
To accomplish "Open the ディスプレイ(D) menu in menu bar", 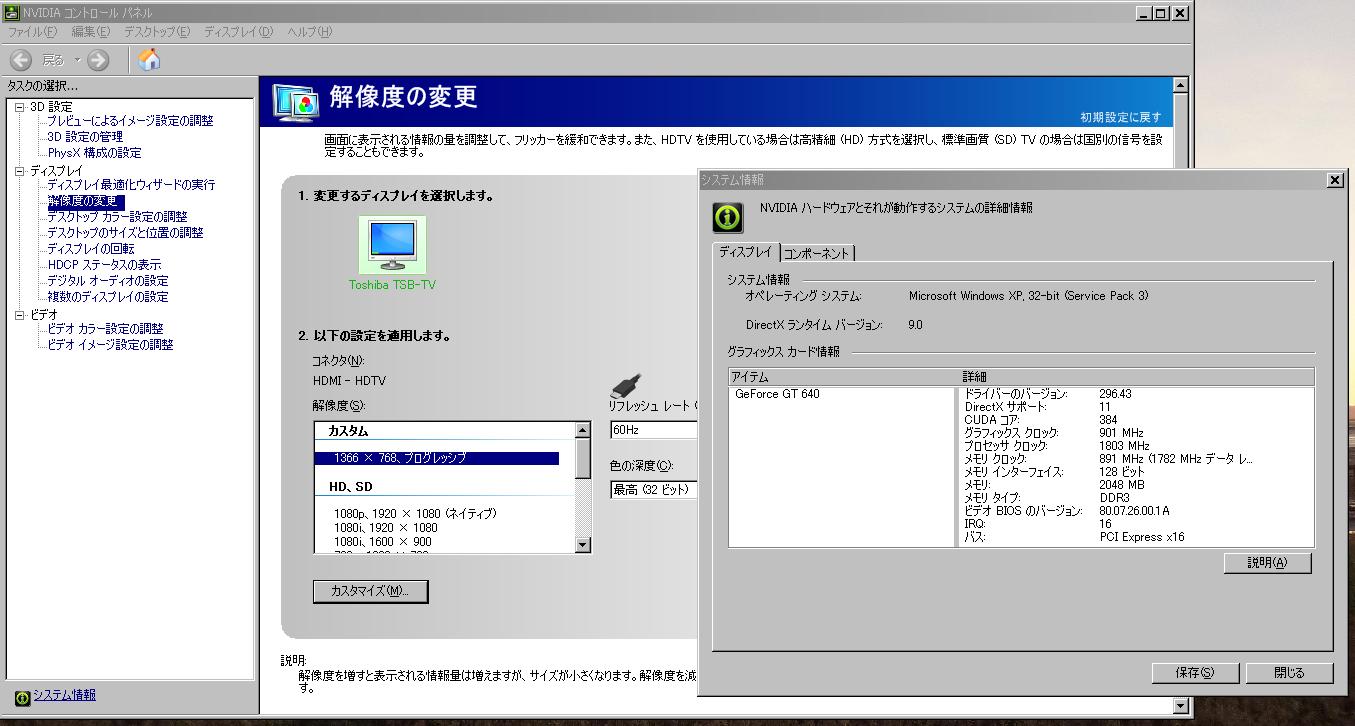I will click(x=238, y=32).
